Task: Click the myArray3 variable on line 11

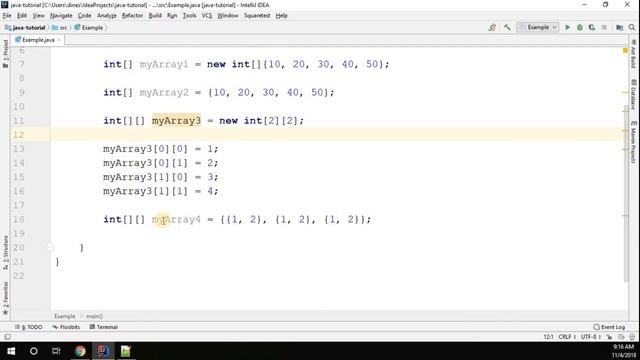Action: tap(176, 120)
